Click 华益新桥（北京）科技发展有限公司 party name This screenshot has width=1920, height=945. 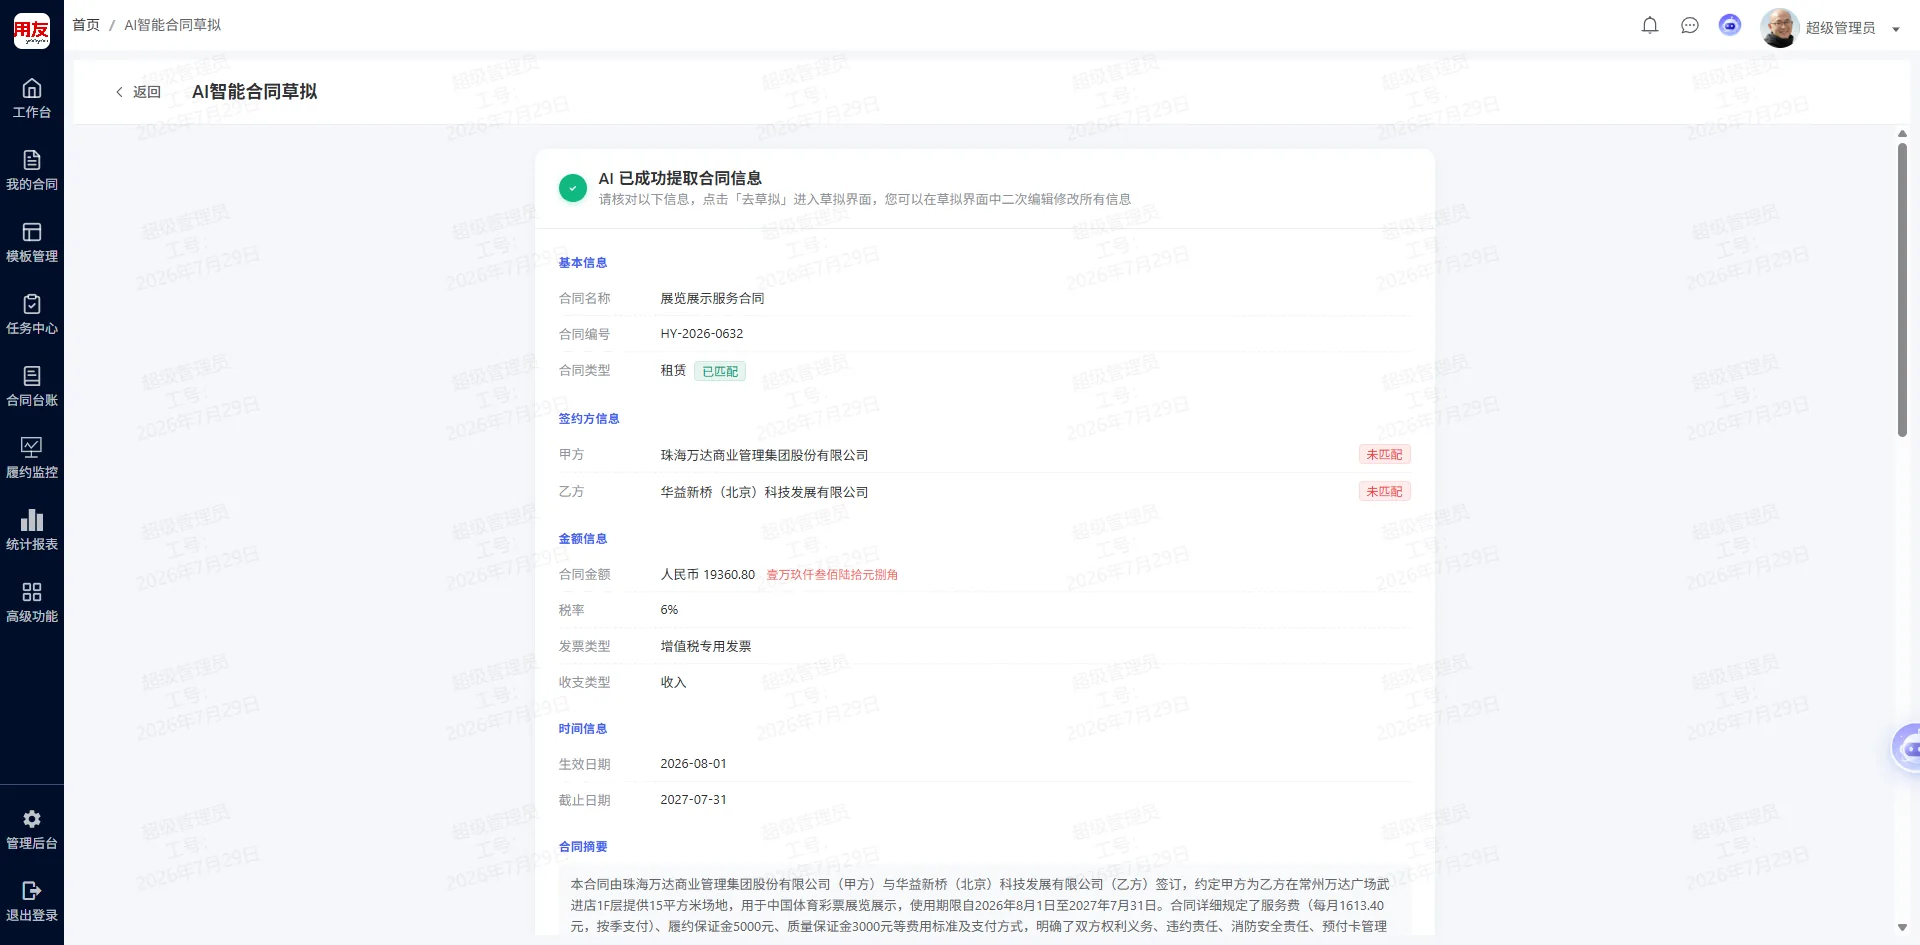coord(764,493)
